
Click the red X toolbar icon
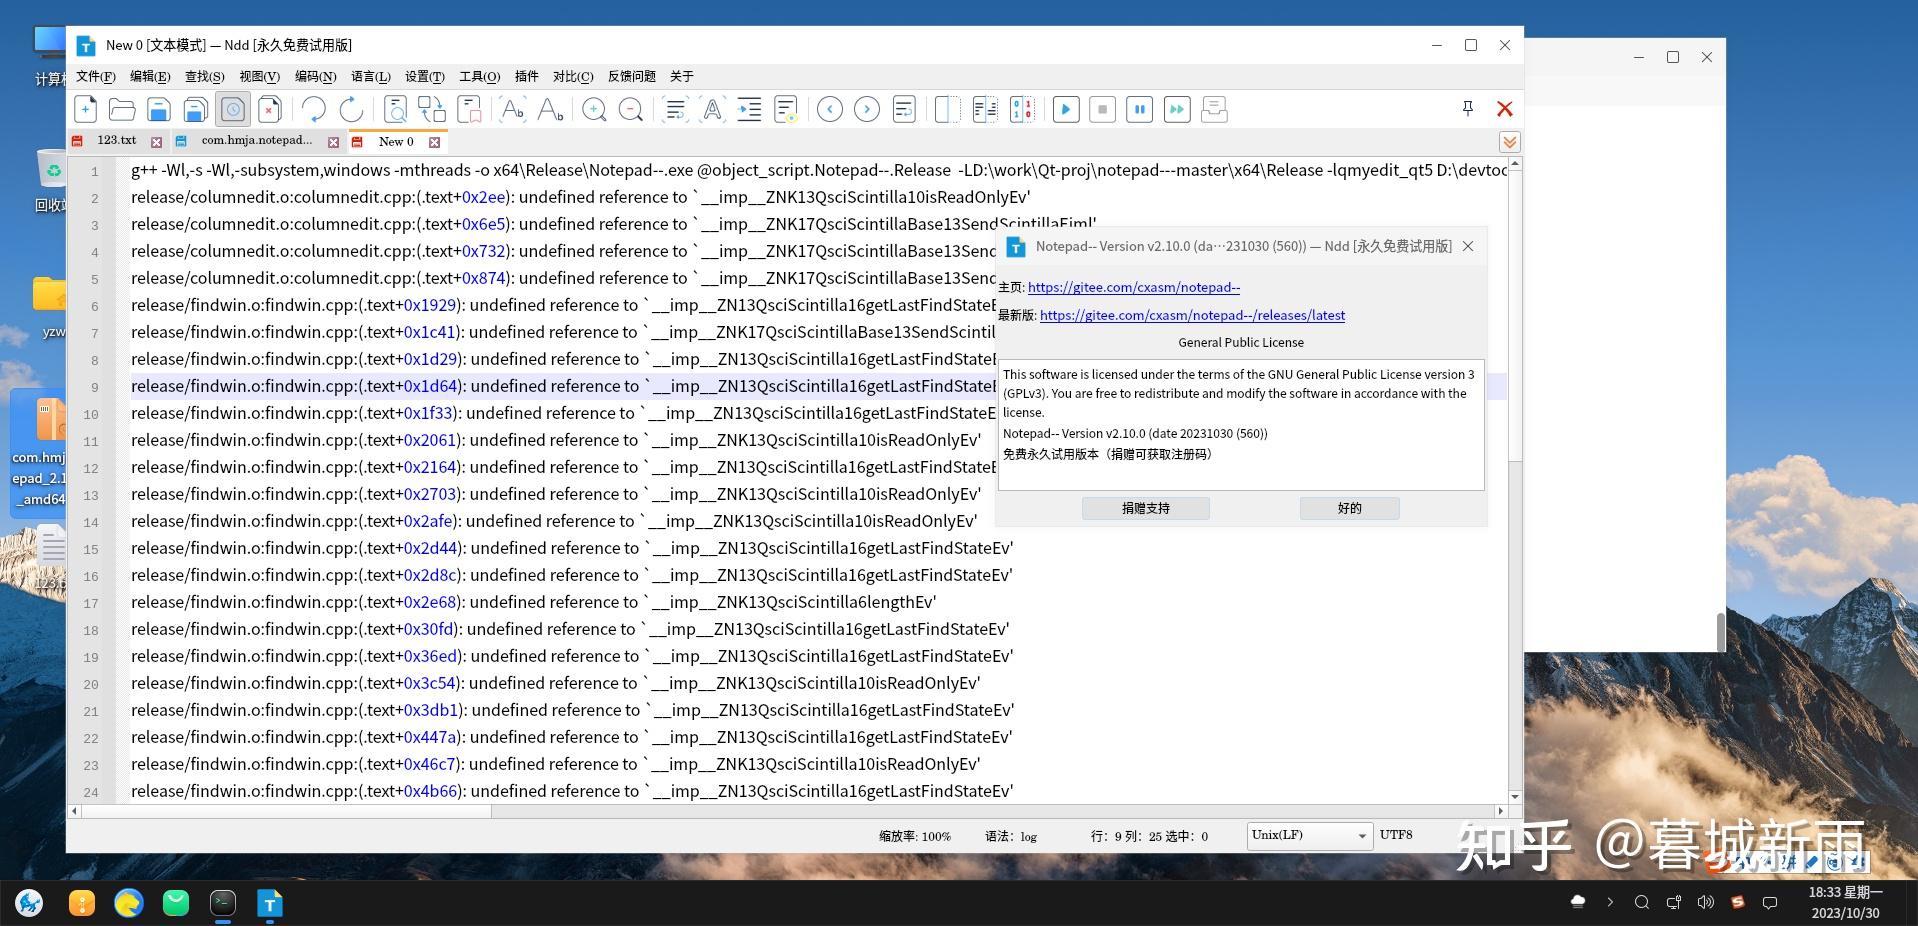coord(1504,108)
